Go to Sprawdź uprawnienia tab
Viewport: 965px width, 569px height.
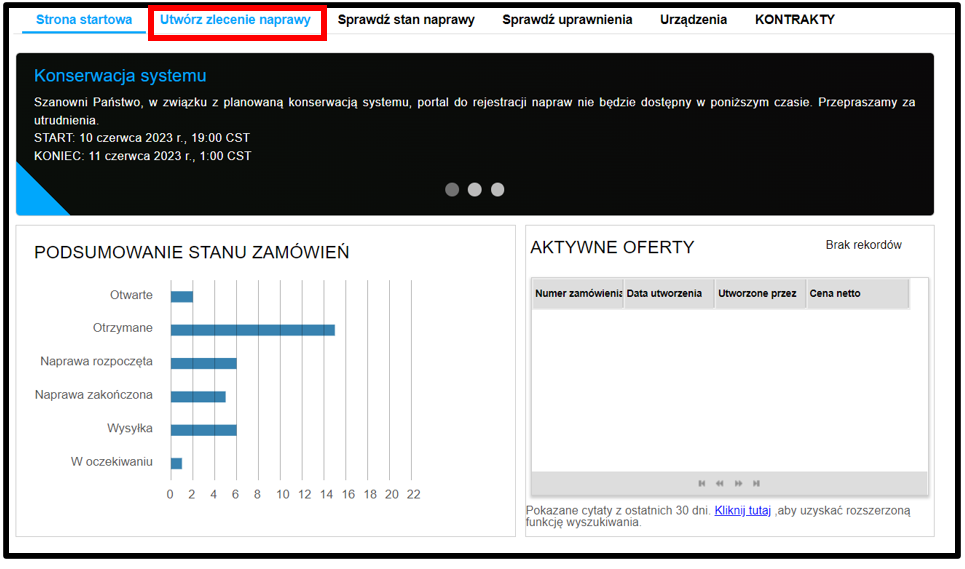[x=567, y=20]
